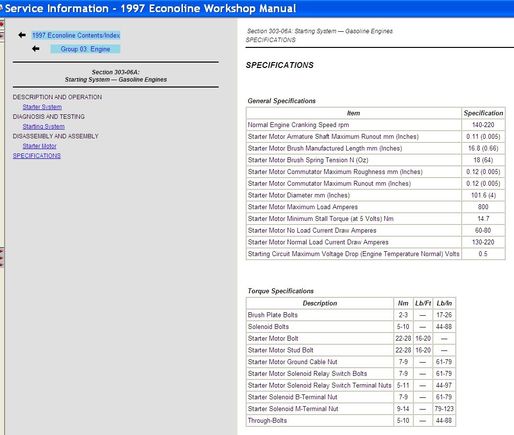The image size is (514, 435).
Task: Click the Service Information title bar
Action: pos(257,8)
